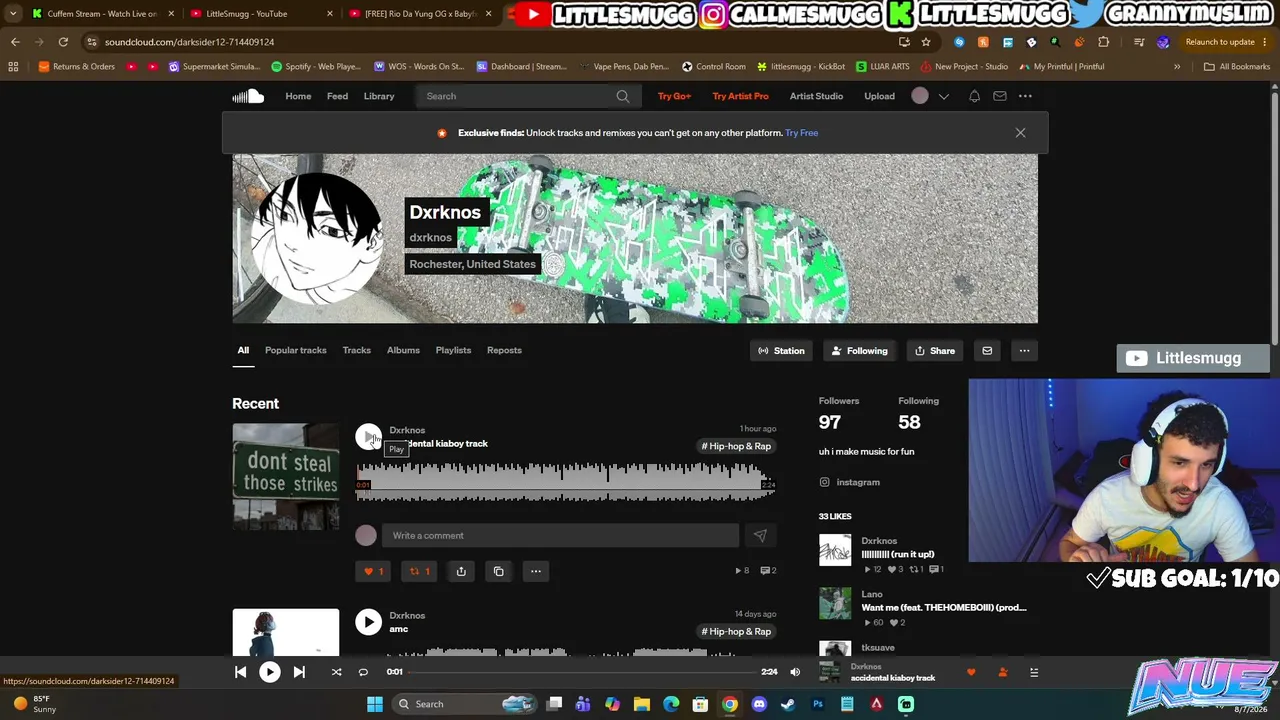Click the Hip-hop & Rap tag on accidental kiaboy track
Image resolution: width=1280 pixels, height=720 pixels.
pos(736,446)
